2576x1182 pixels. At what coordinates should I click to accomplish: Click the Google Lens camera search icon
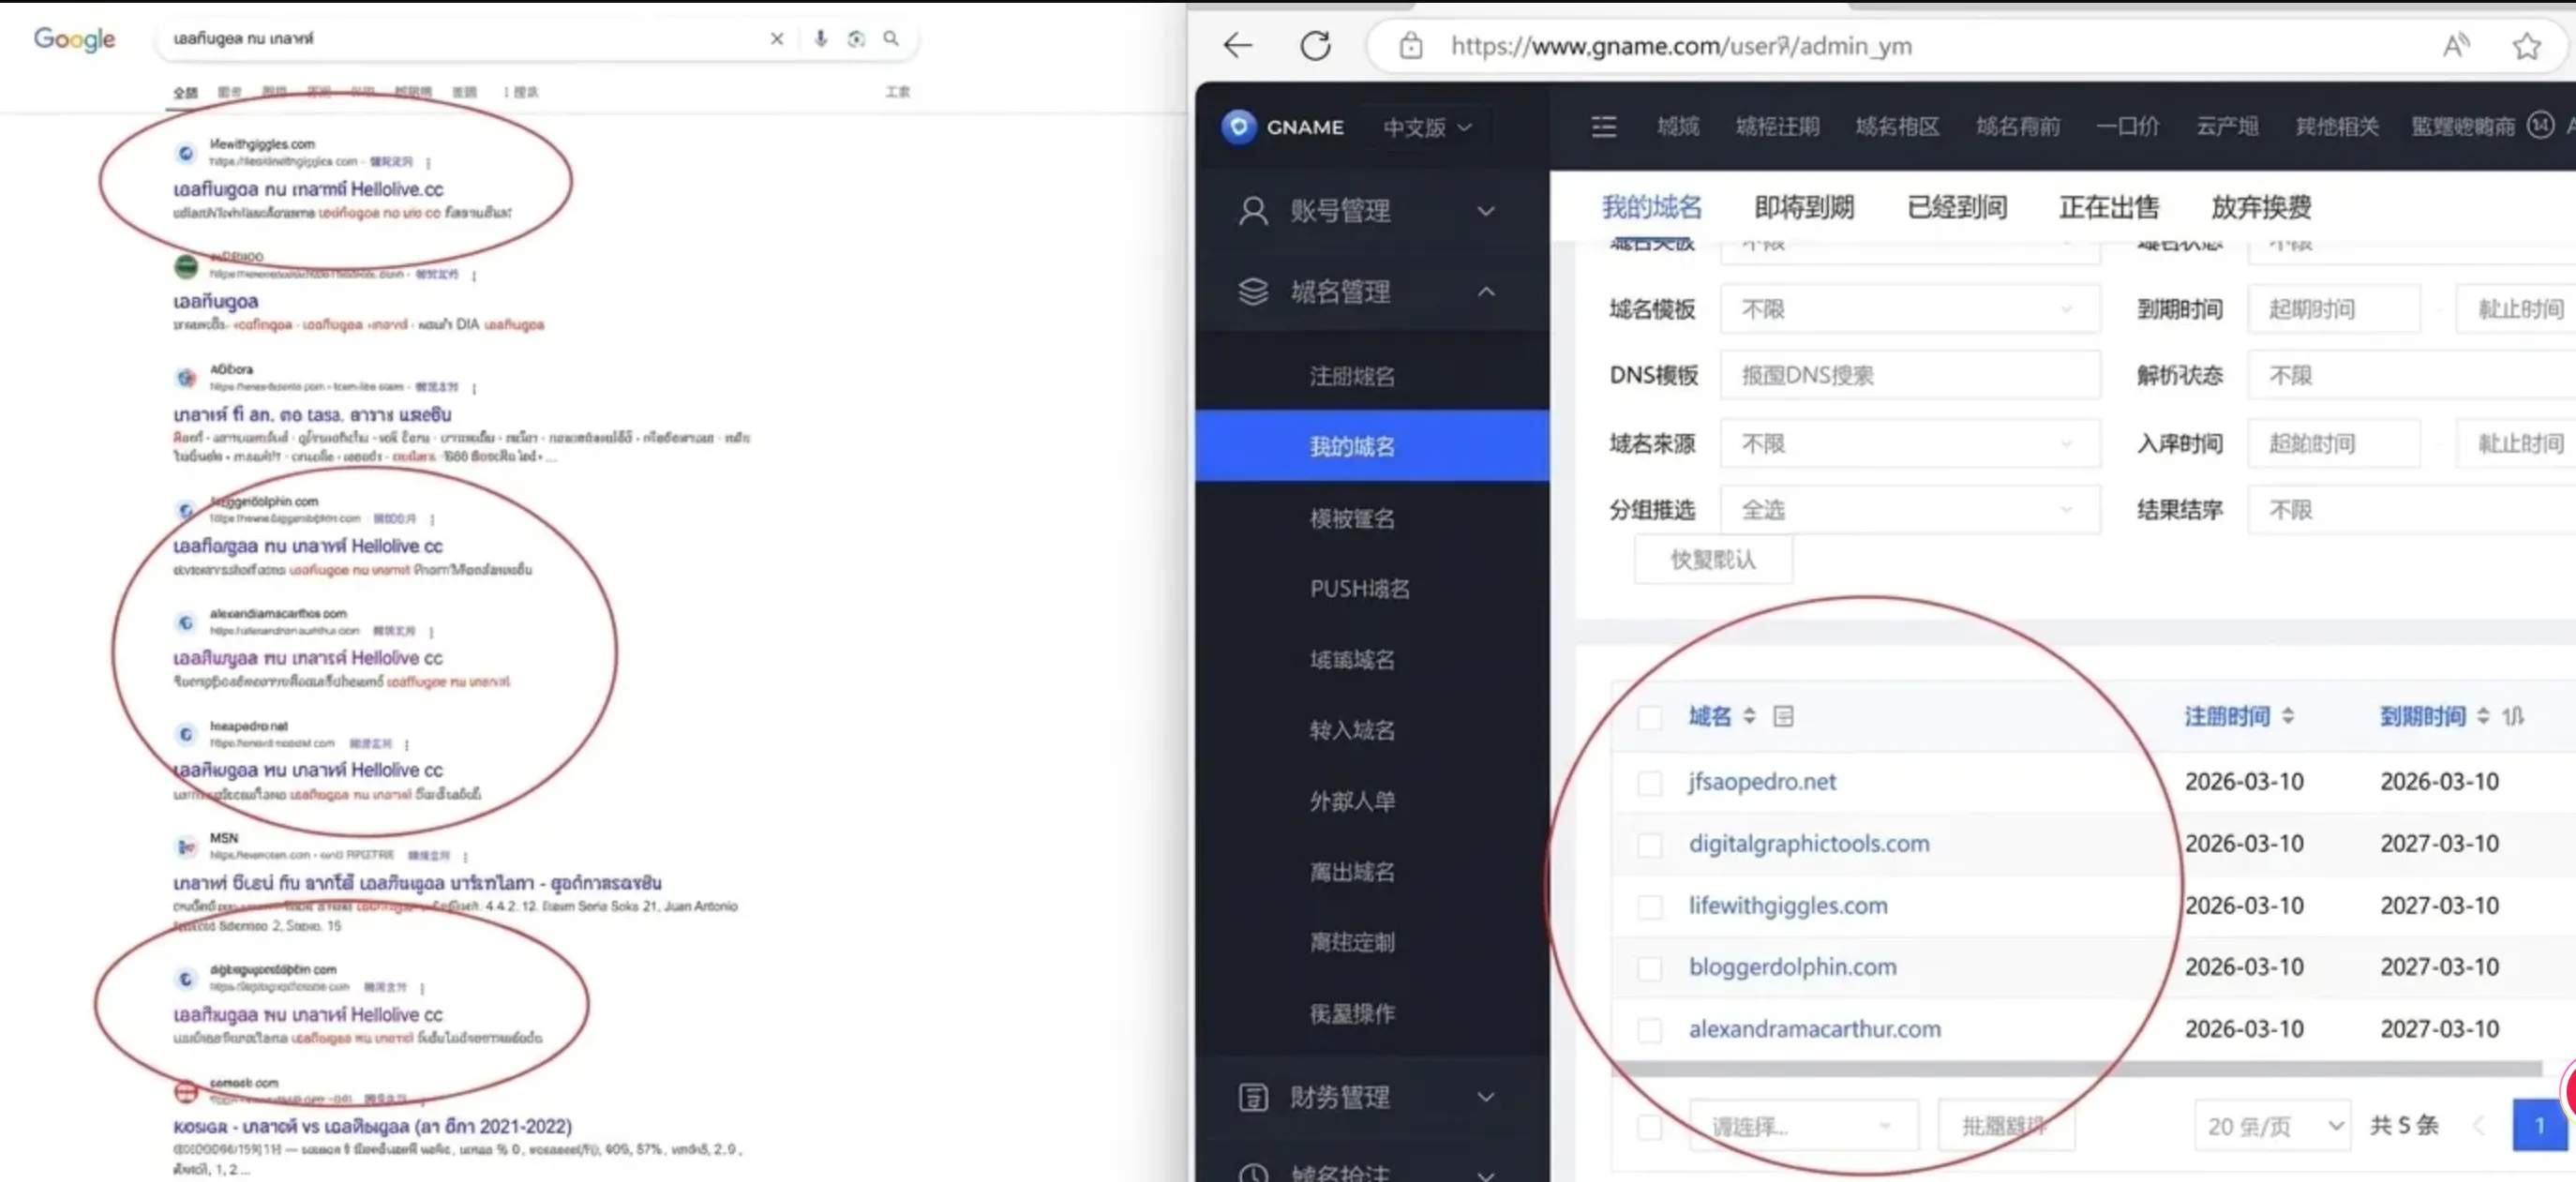pos(856,39)
